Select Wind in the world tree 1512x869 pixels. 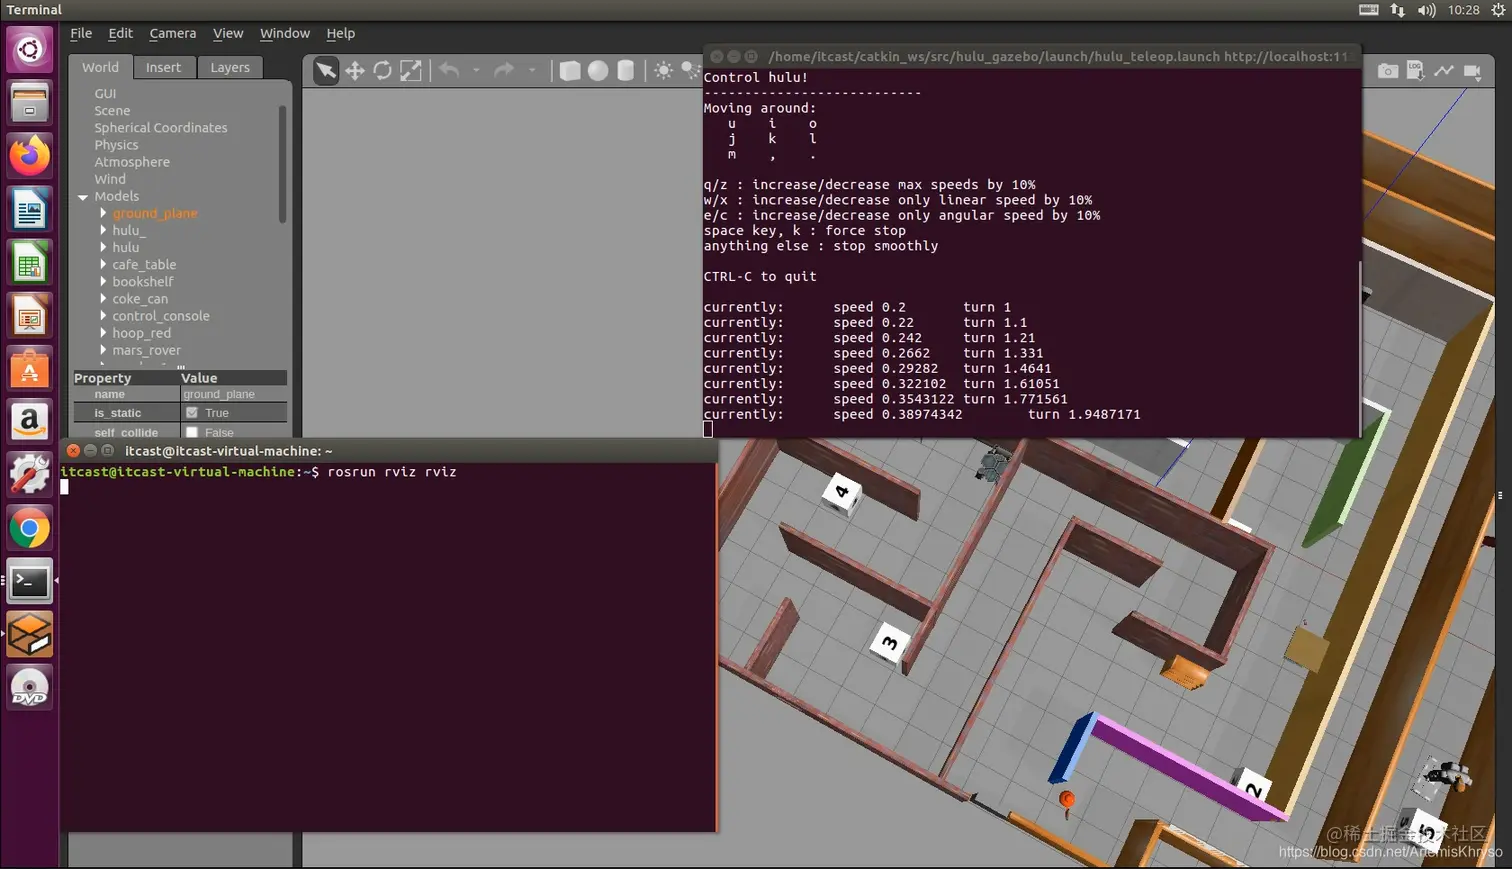(110, 179)
